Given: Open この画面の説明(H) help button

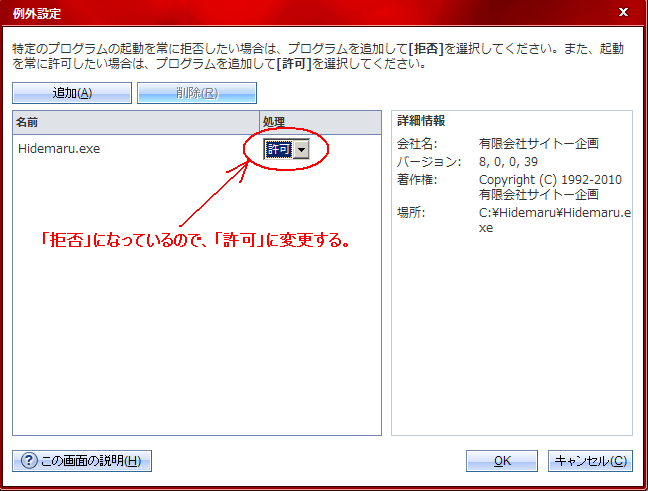Looking at the screenshot, I should coord(81,461).
